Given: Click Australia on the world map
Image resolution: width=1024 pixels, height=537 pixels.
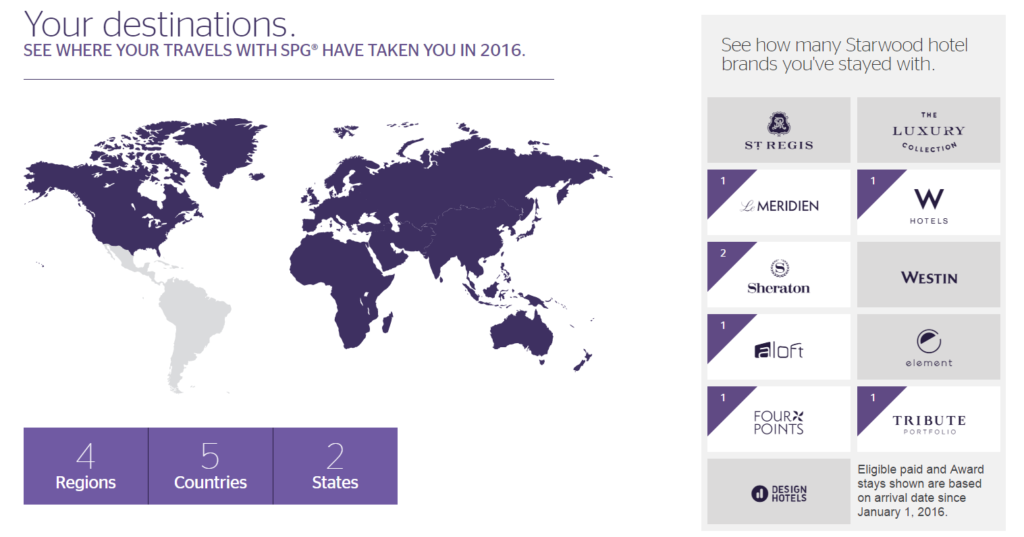Looking at the screenshot, I should [x=522, y=333].
